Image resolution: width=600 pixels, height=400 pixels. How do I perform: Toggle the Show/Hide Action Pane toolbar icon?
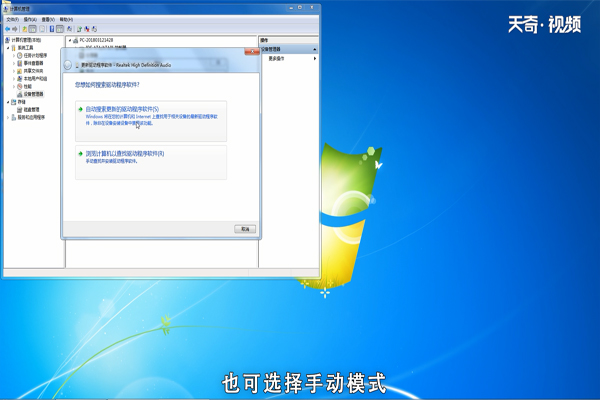pyautogui.click(x=60, y=29)
